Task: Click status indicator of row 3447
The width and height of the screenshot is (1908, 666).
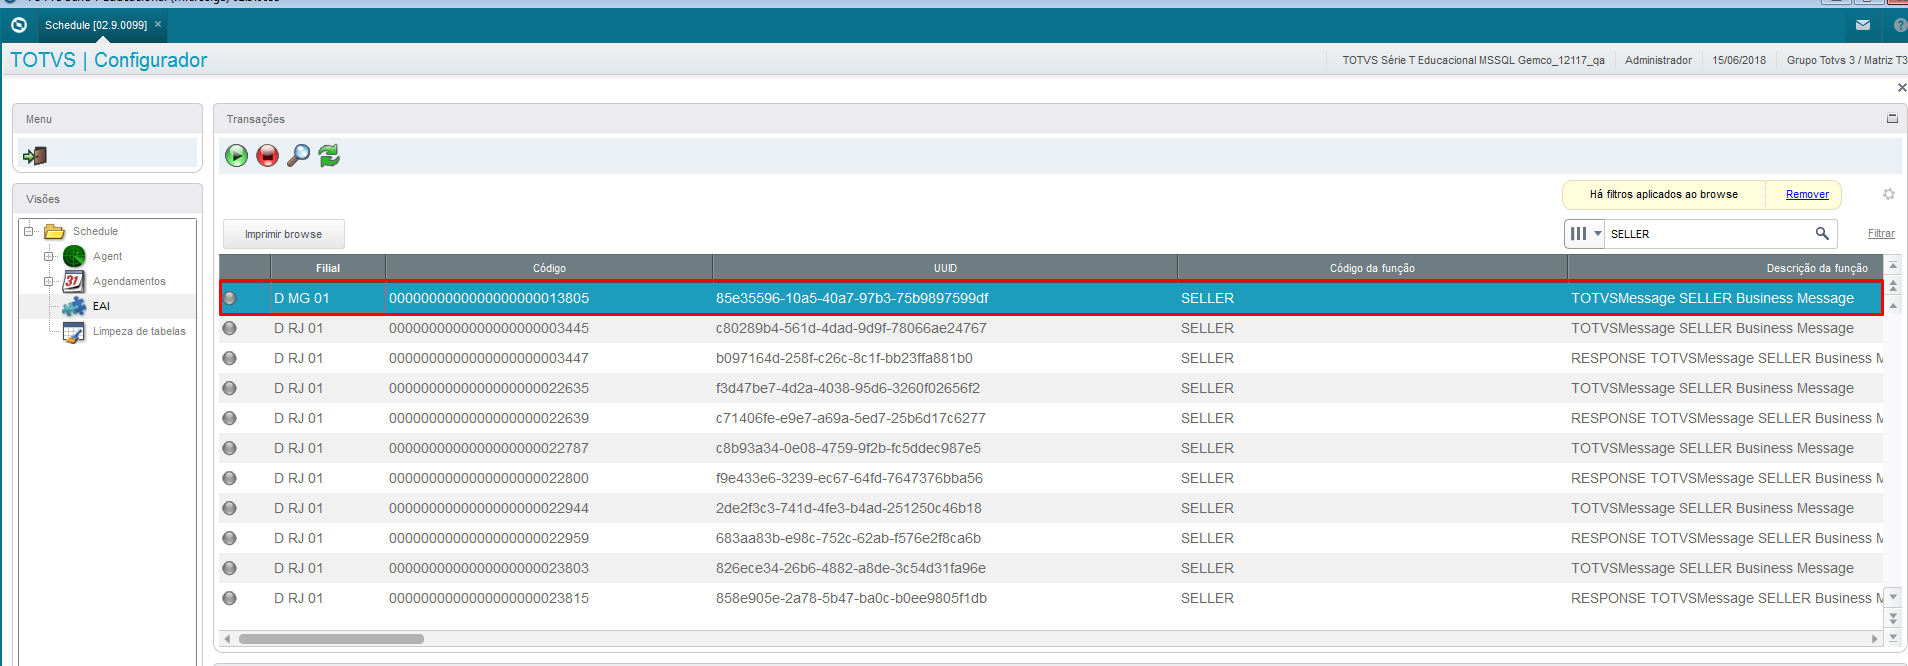Action: [x=230, y=358]
